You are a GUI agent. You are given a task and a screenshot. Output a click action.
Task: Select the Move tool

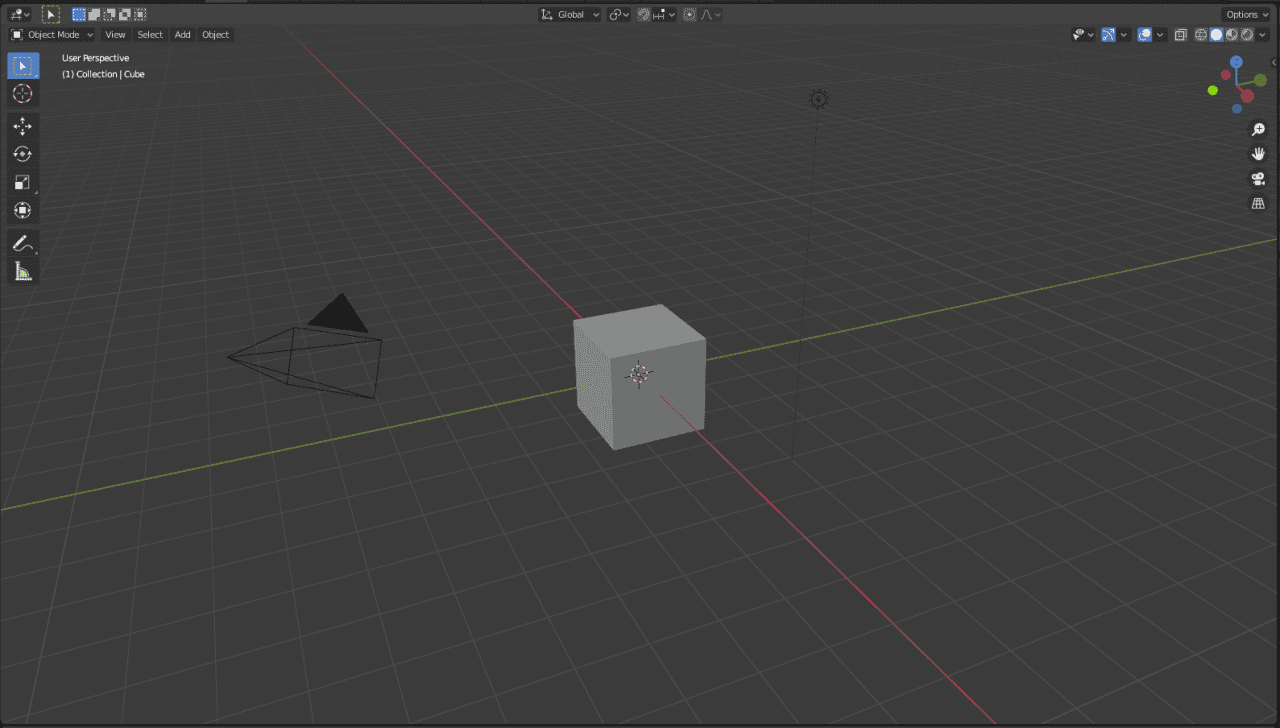tap(22, 126)
